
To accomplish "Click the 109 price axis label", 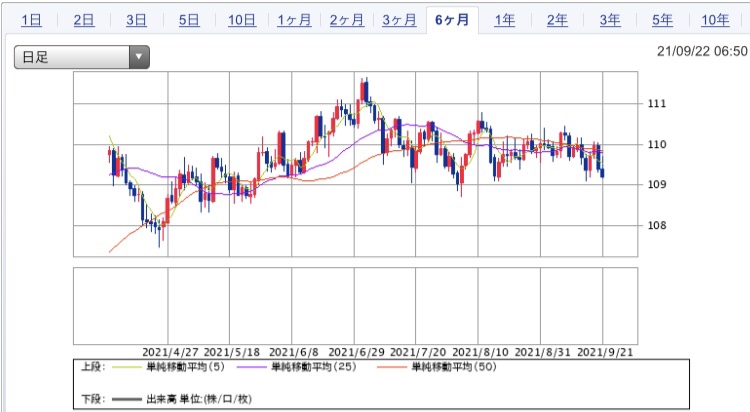I will [656, 184].
